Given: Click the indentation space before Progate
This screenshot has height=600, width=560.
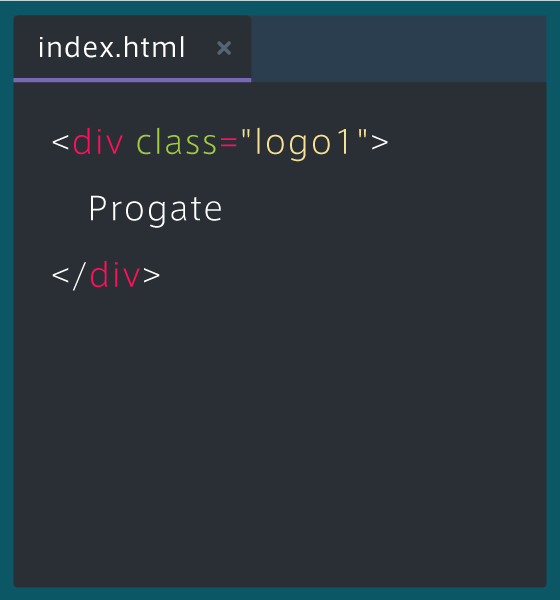Looking at the screenshot, I should (x=70, y=209).
